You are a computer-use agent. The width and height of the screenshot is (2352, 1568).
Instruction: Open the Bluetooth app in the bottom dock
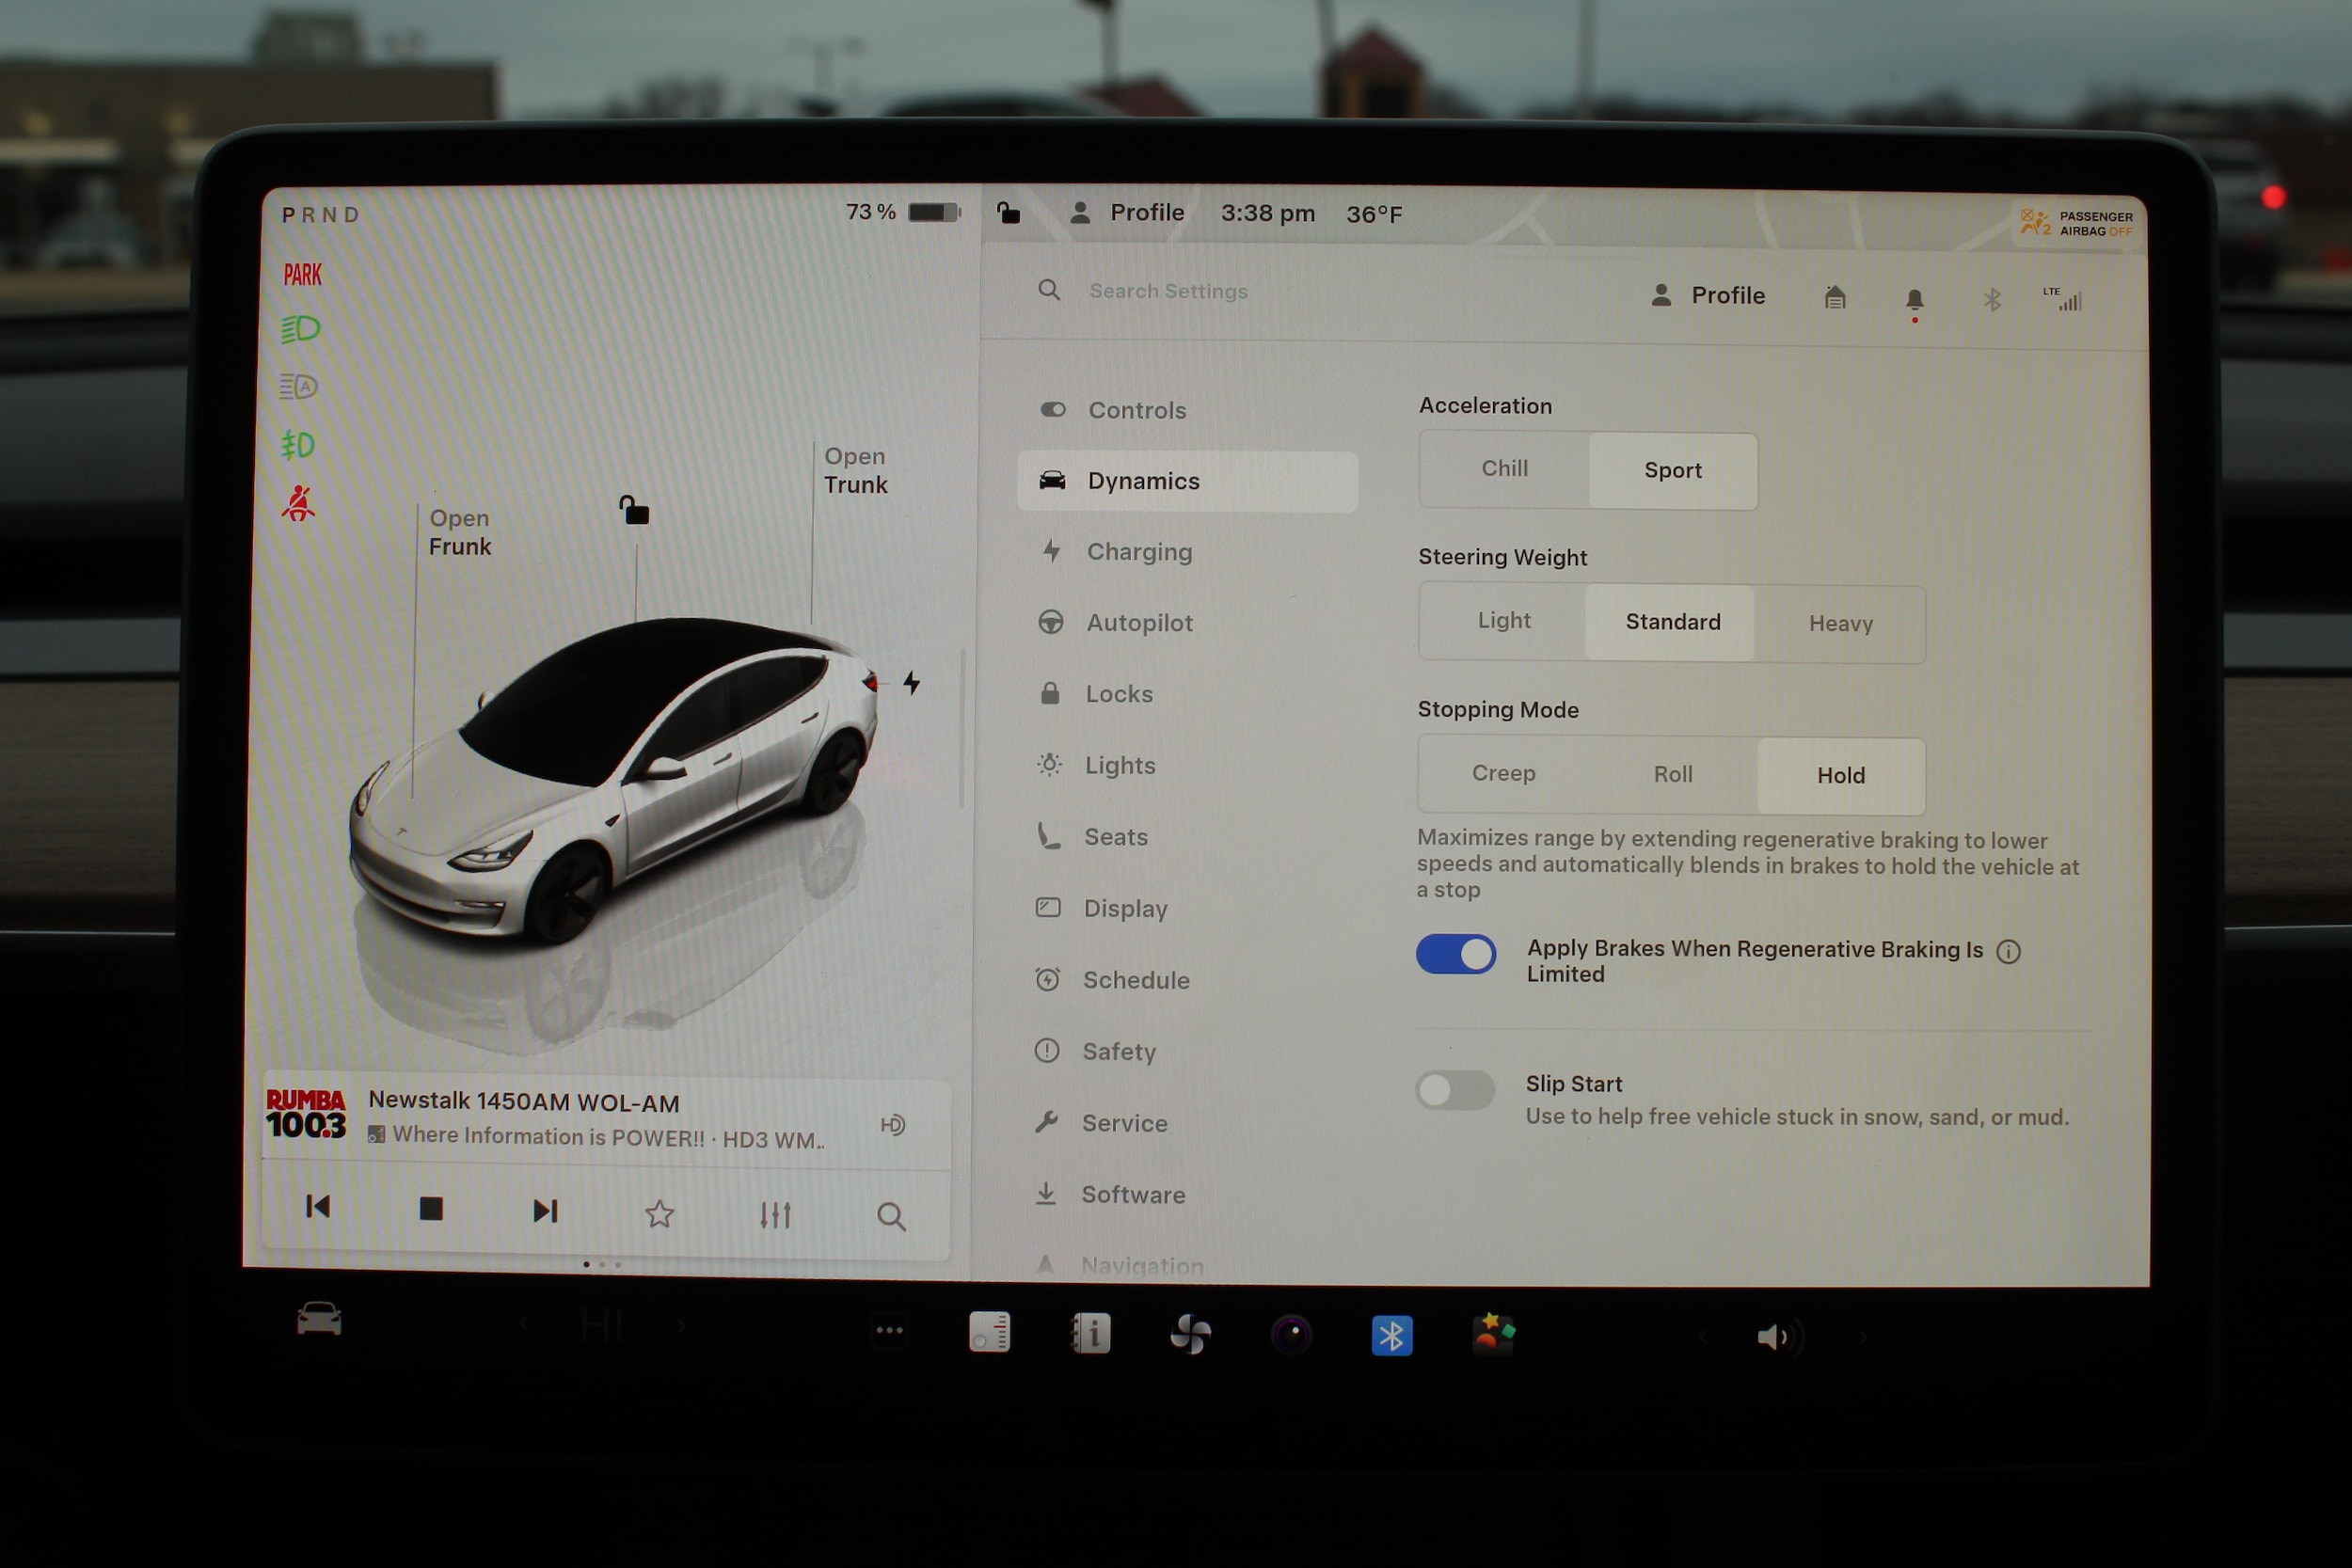(1391, 1335)
